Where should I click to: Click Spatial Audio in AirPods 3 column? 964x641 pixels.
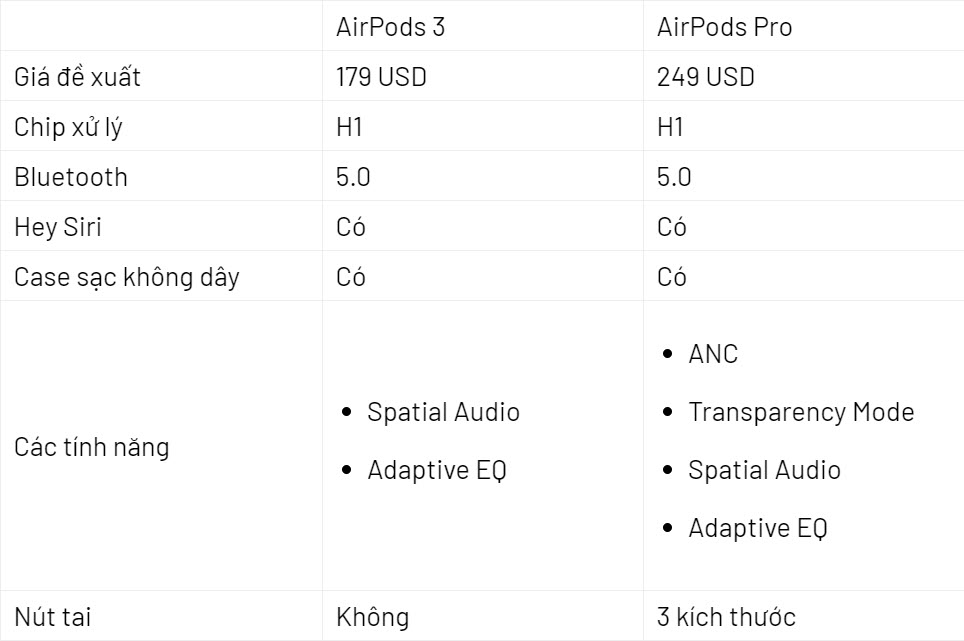coord(443,412)
